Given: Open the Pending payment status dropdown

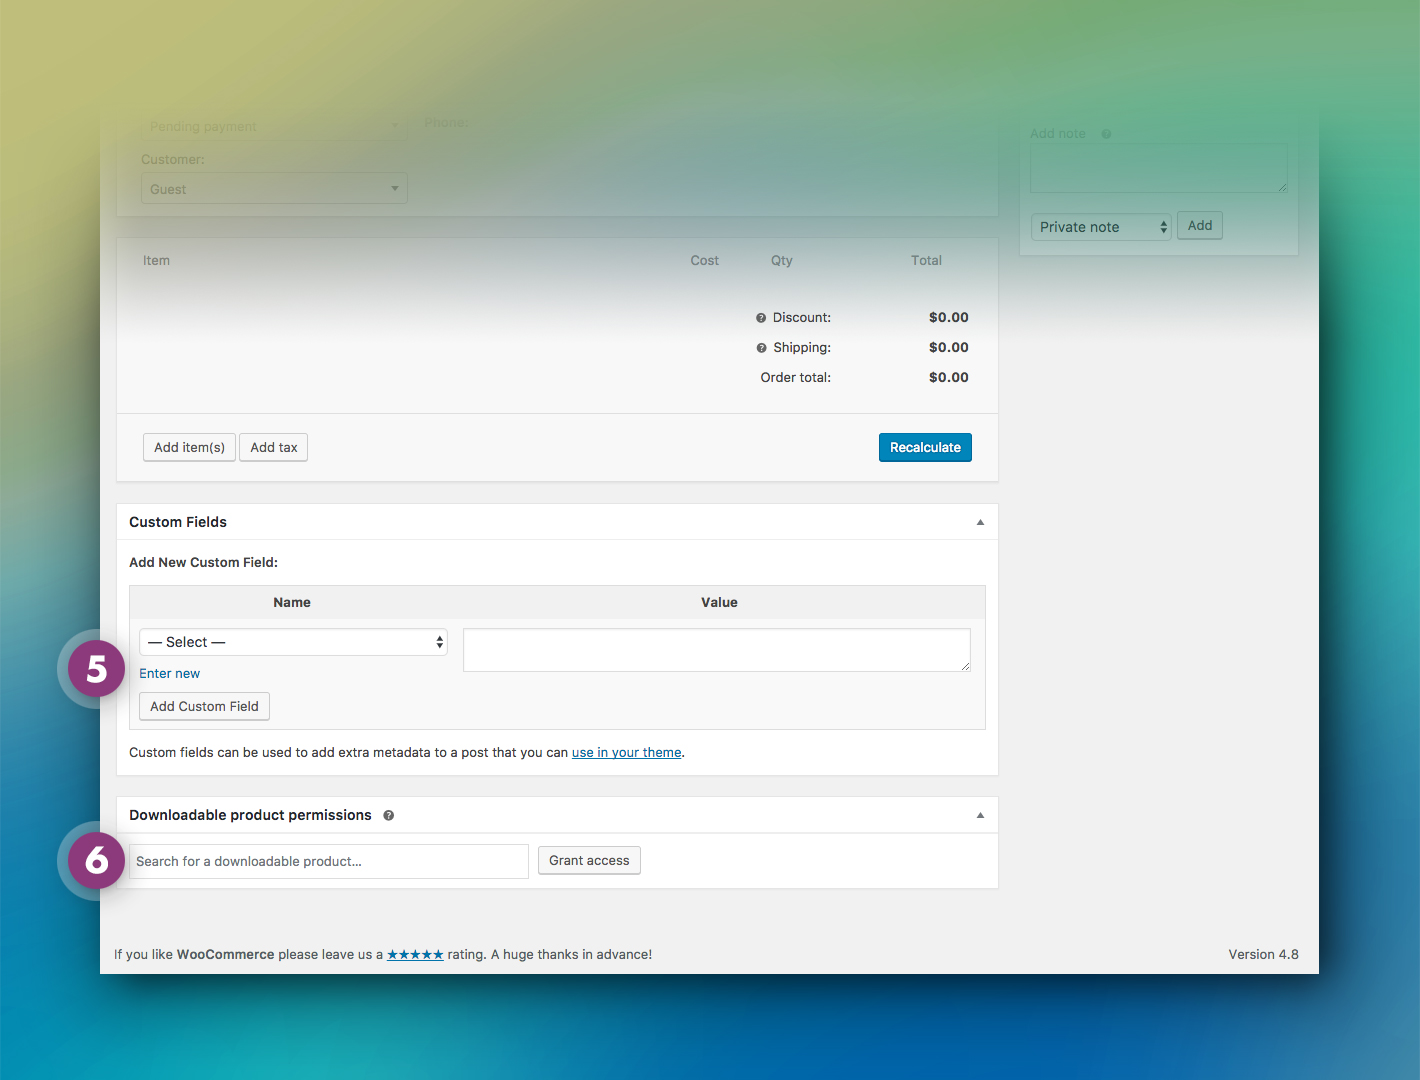Looking at the screenshot, I should coord(273,127).
